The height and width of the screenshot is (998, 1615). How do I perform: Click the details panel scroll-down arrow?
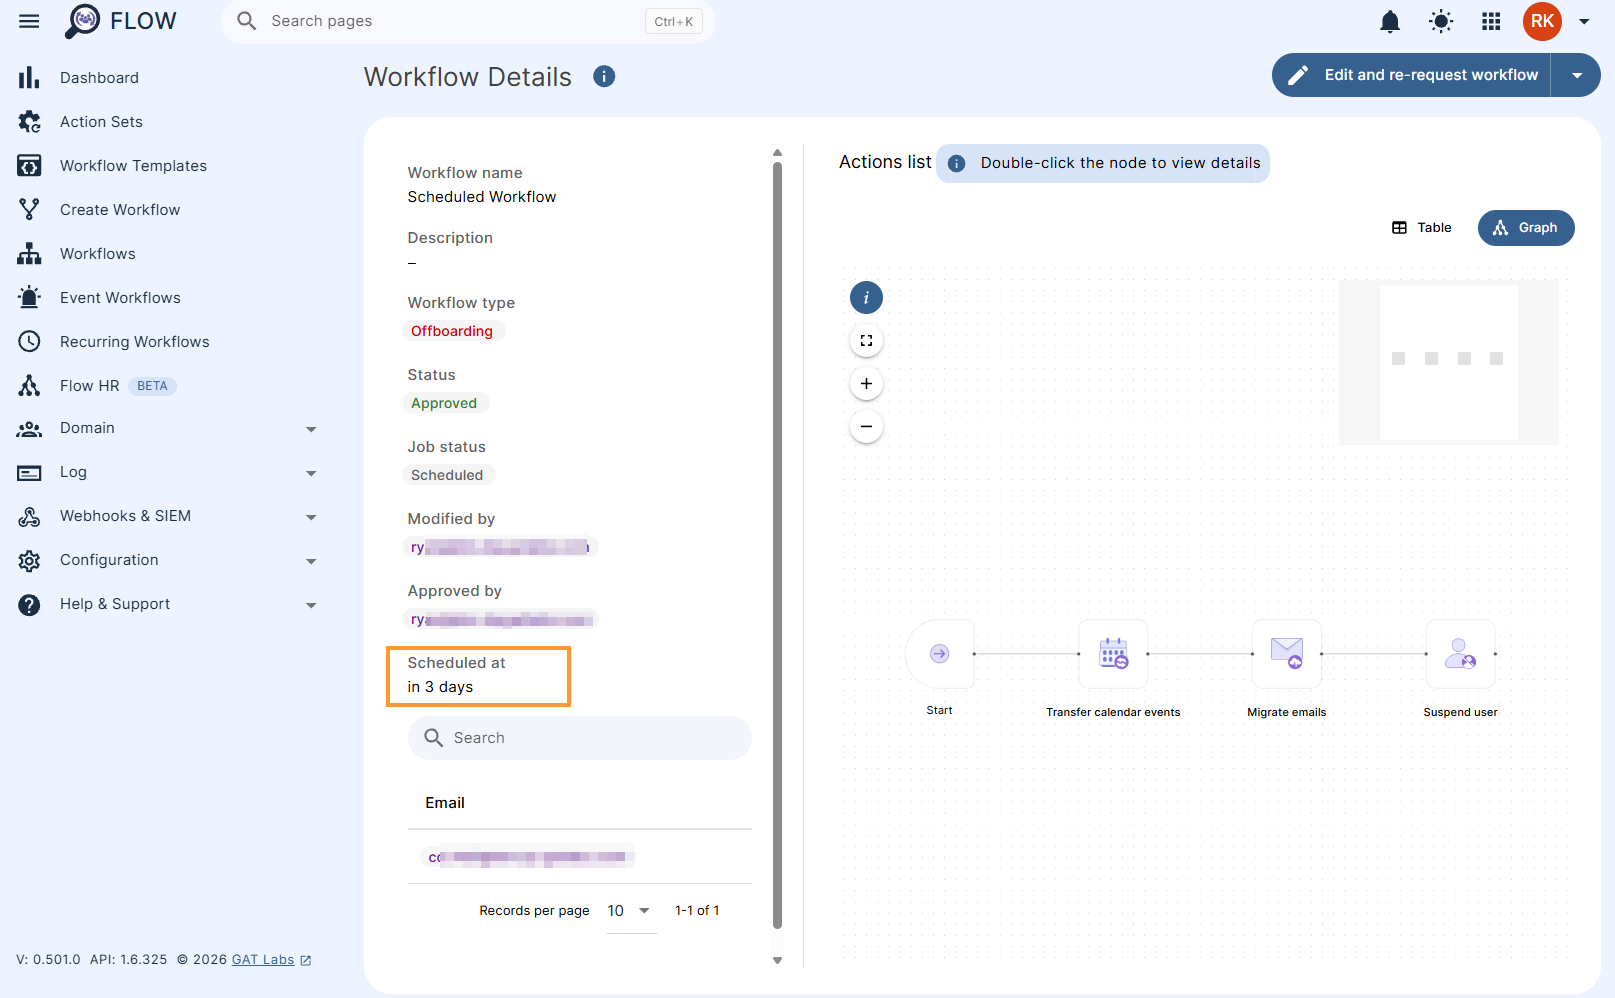777,960
